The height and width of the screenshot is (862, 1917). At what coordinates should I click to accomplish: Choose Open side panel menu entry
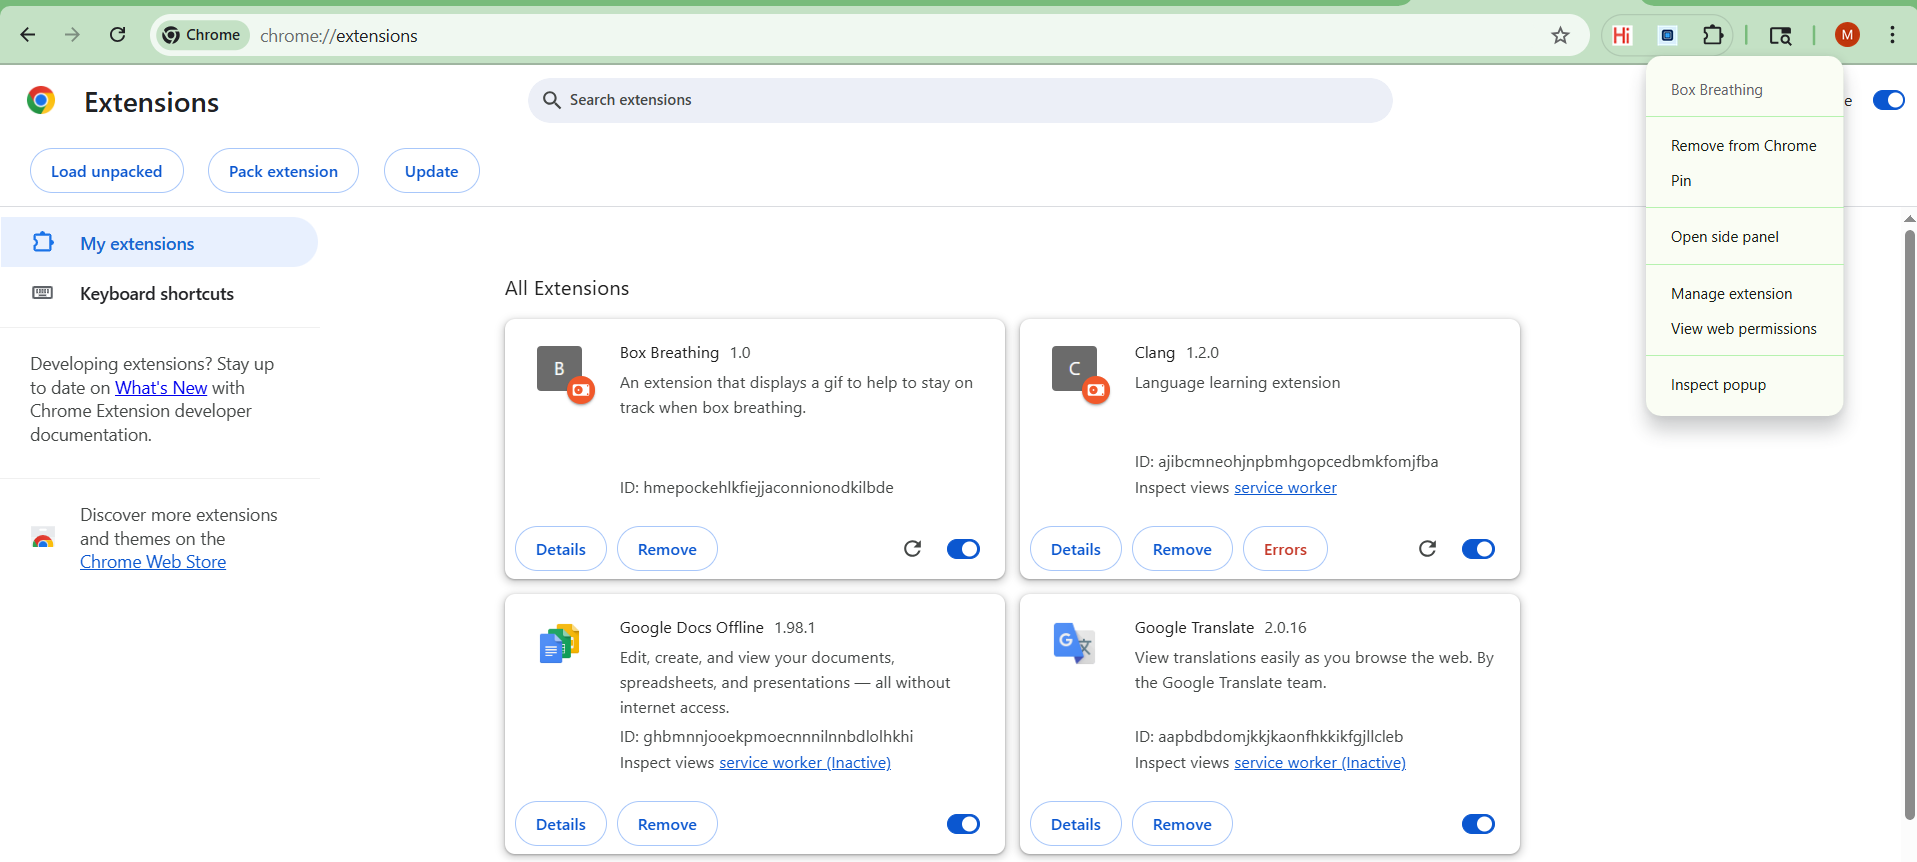1724,237
